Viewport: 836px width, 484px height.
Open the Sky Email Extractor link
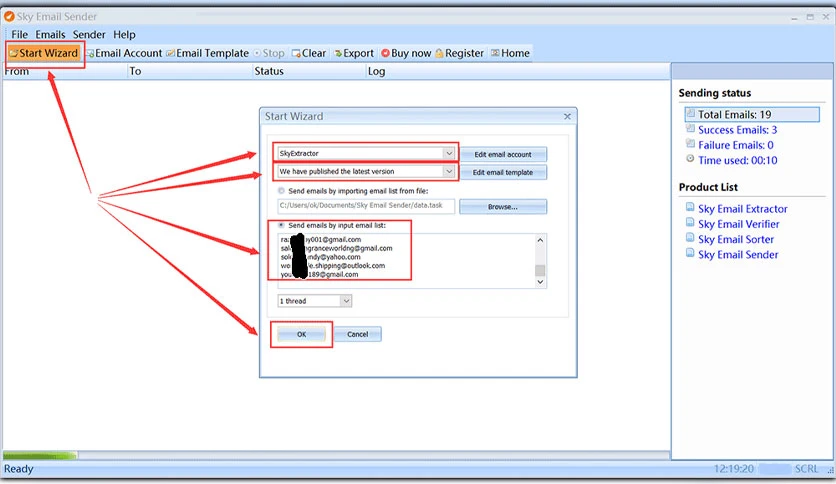coord(743,209)
